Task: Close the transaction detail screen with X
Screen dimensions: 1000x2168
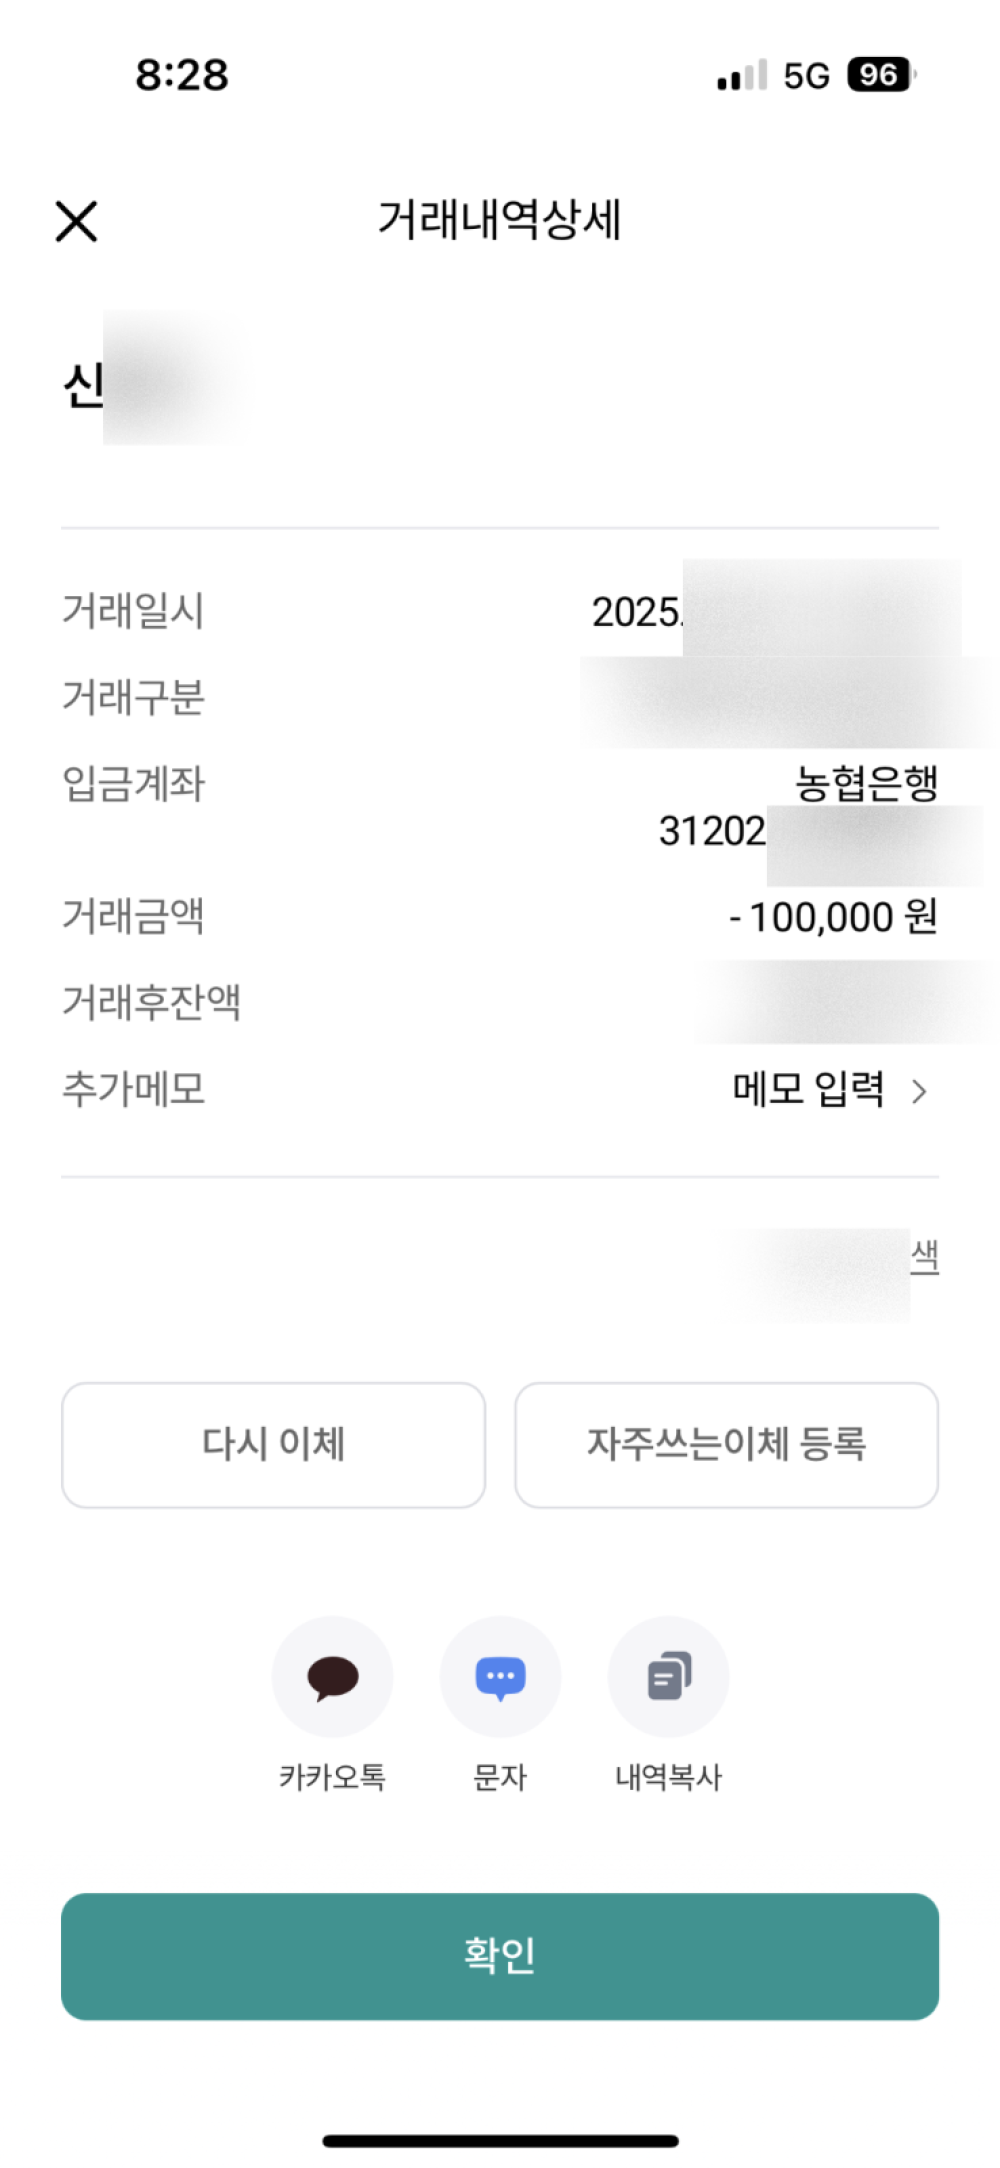Action: pyautogui.click(x=76, y=221)
